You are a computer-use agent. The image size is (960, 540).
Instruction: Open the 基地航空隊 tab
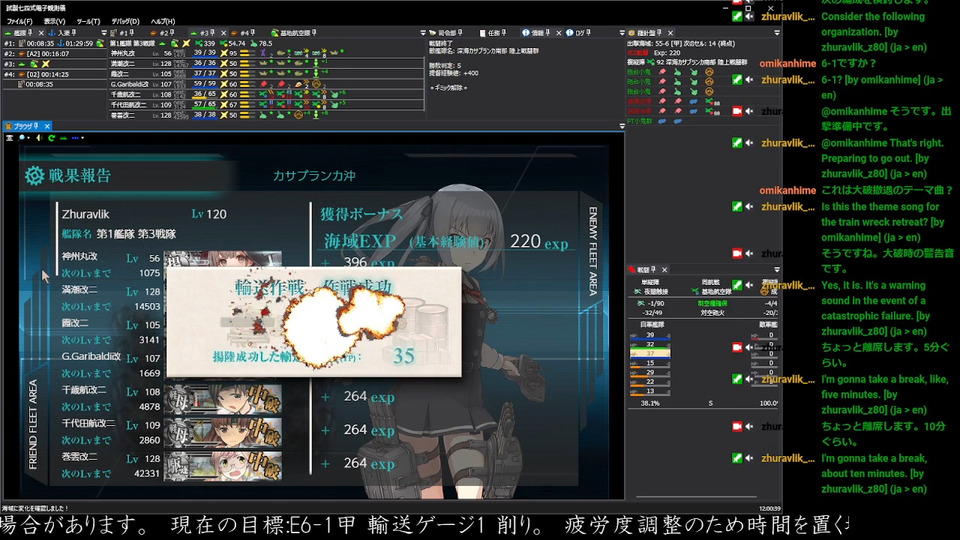coord(294,33)
